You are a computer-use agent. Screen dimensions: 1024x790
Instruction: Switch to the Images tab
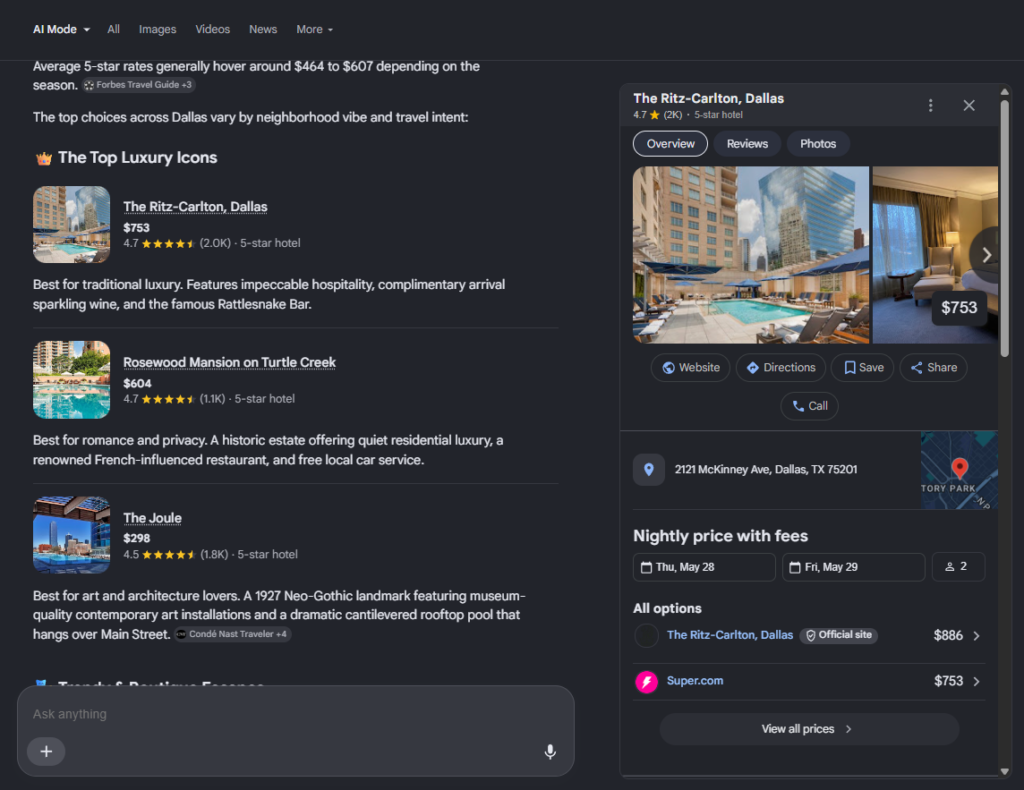pyautogui.click(x=157, y=29)
